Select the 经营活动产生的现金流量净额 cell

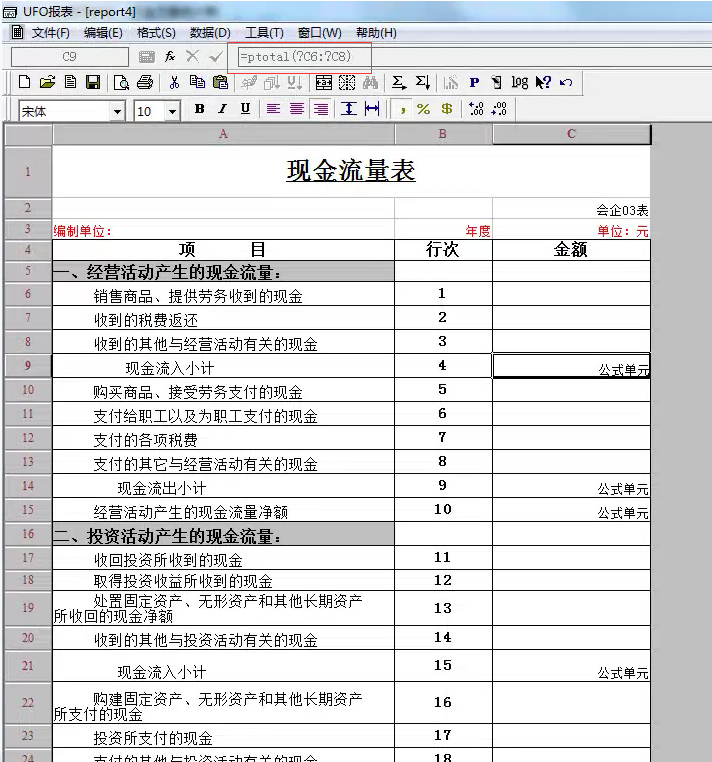(x=223, y=510)
